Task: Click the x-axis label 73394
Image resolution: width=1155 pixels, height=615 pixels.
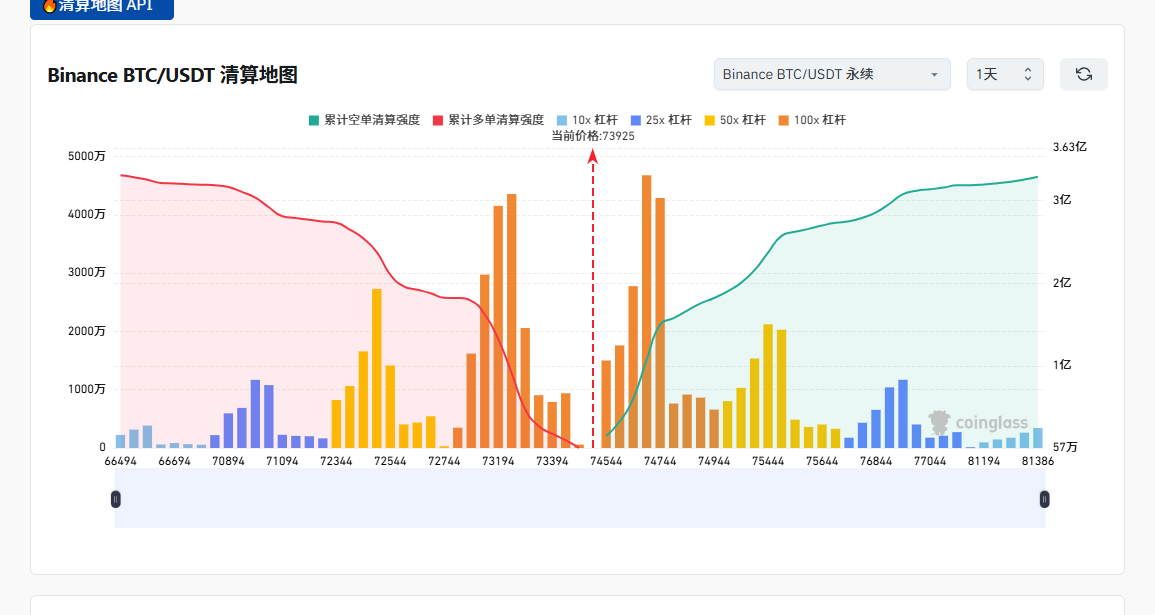Action: 552,461
